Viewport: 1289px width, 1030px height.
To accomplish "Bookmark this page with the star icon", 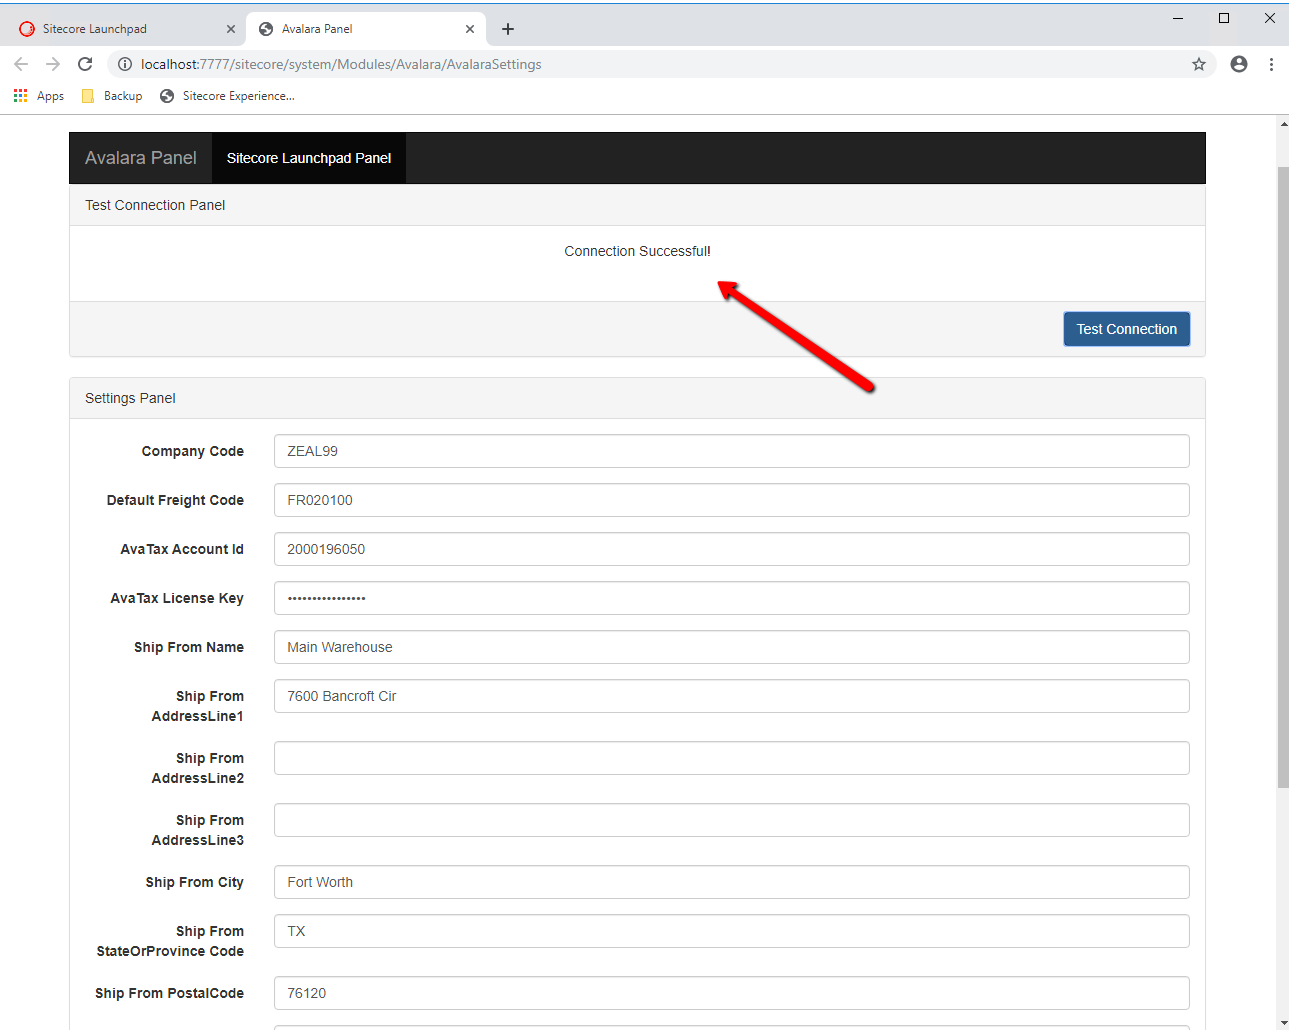I will pyautogui.click(x=1199, y=64).
